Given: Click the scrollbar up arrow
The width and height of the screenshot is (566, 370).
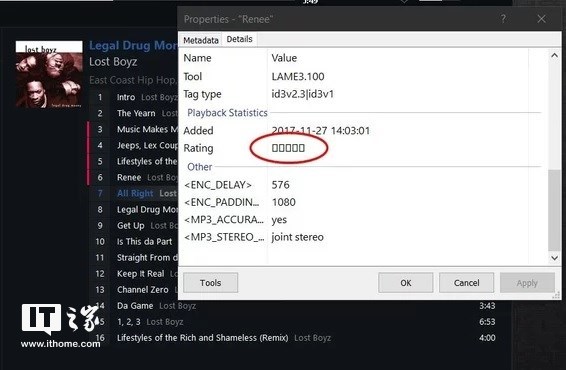Looking at the screenshot, I should click(x=554, y=56).
